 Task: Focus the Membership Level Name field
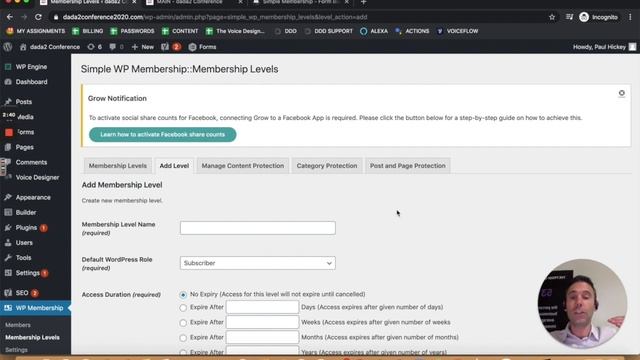point(258,228)
